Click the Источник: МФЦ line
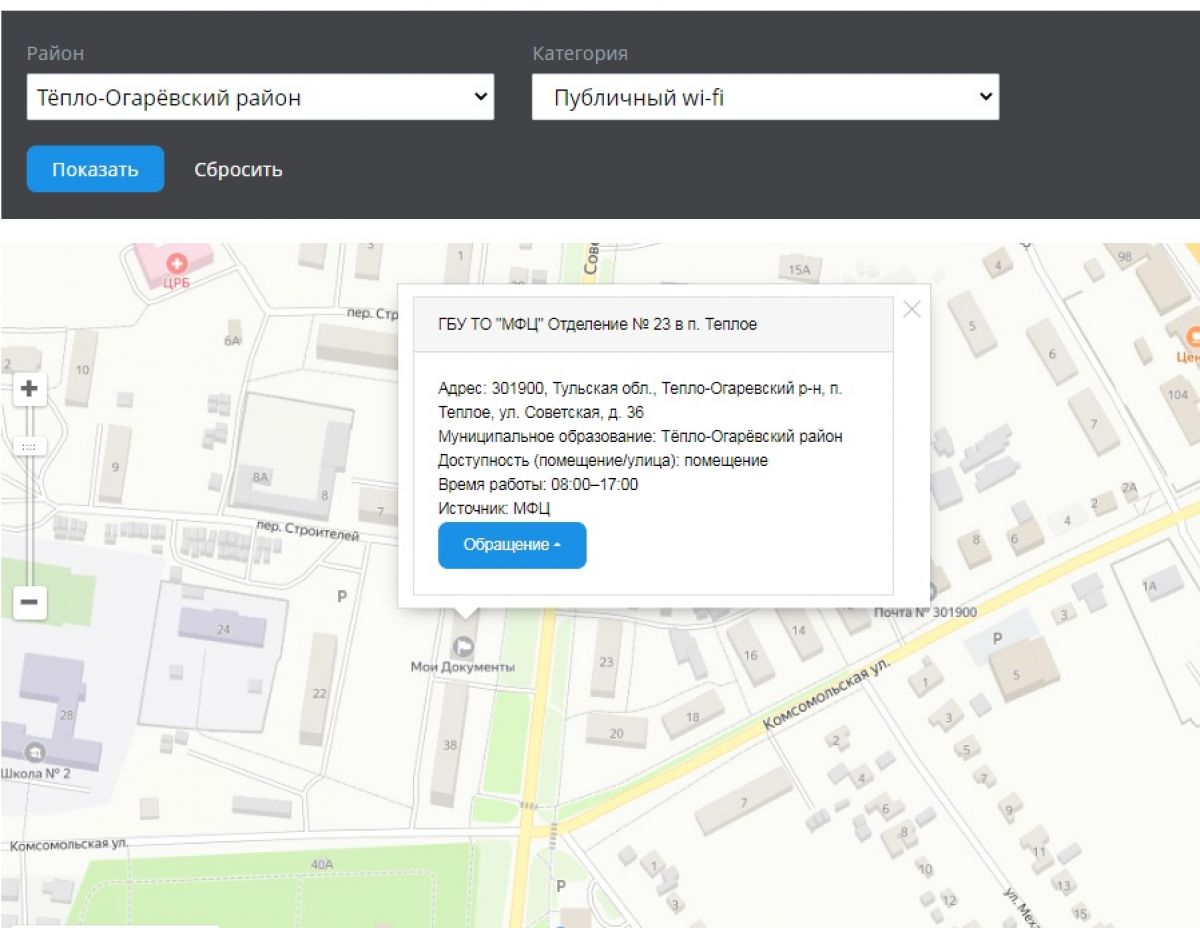 (495, 509)
